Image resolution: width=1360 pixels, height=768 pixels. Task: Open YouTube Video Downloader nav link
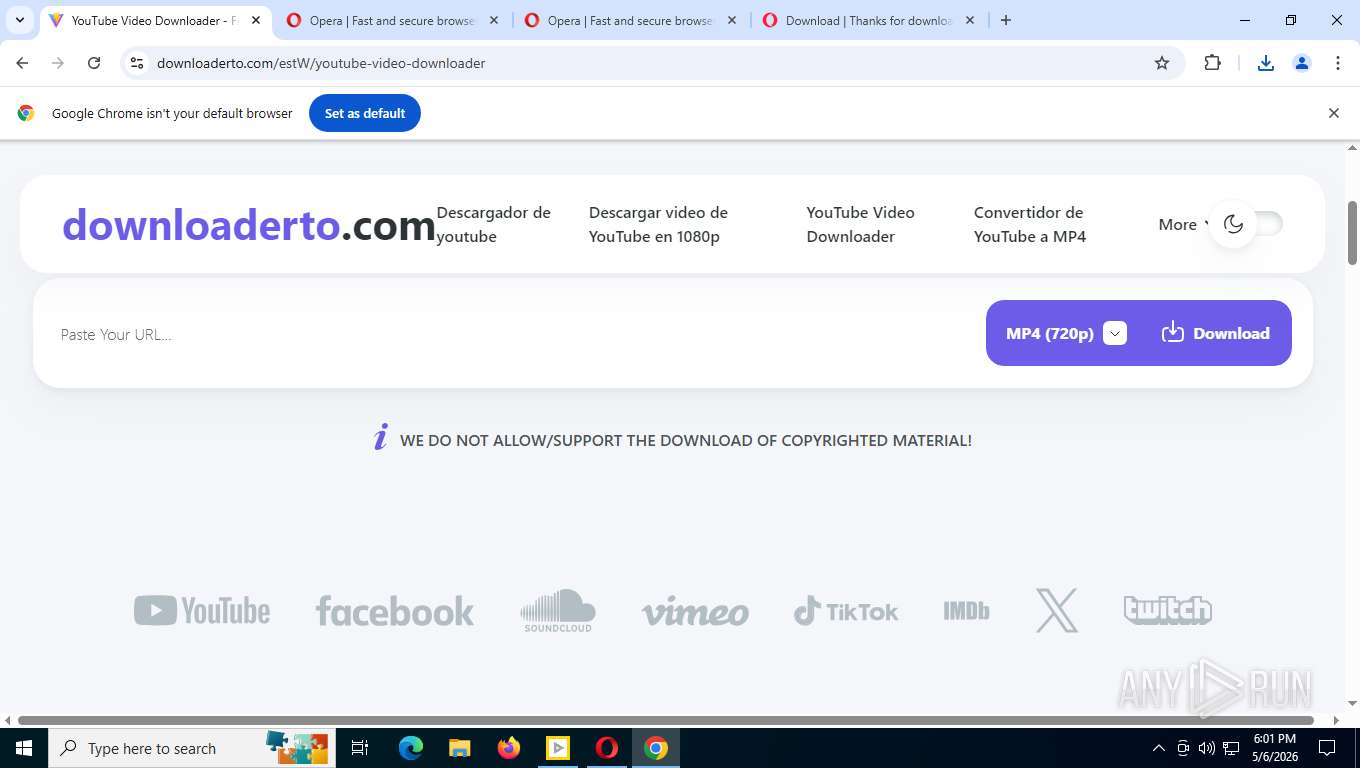860,224
